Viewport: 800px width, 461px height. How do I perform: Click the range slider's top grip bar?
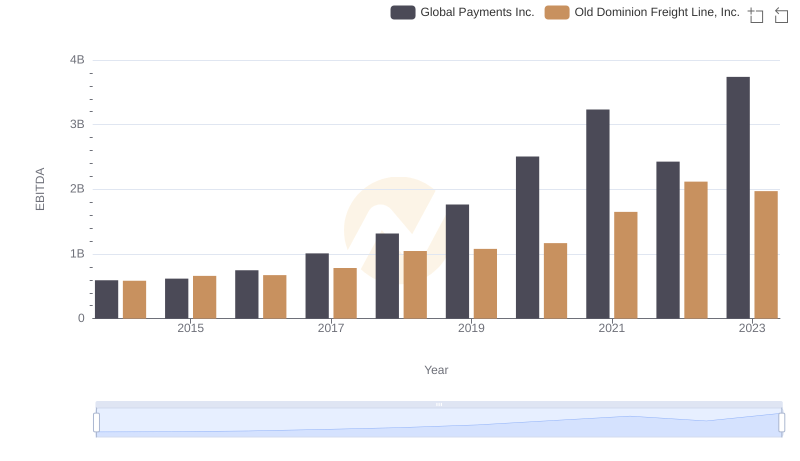439,404
